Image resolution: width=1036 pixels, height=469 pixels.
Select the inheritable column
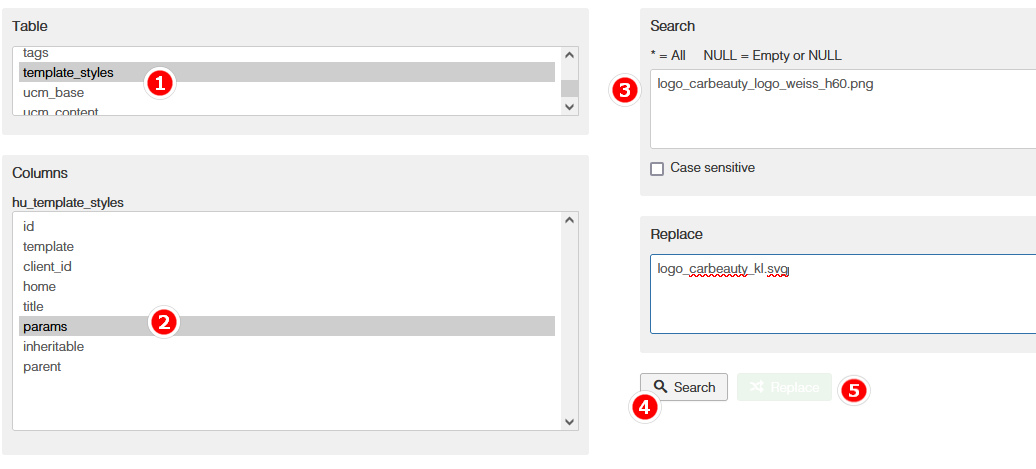tap(53, 346)
